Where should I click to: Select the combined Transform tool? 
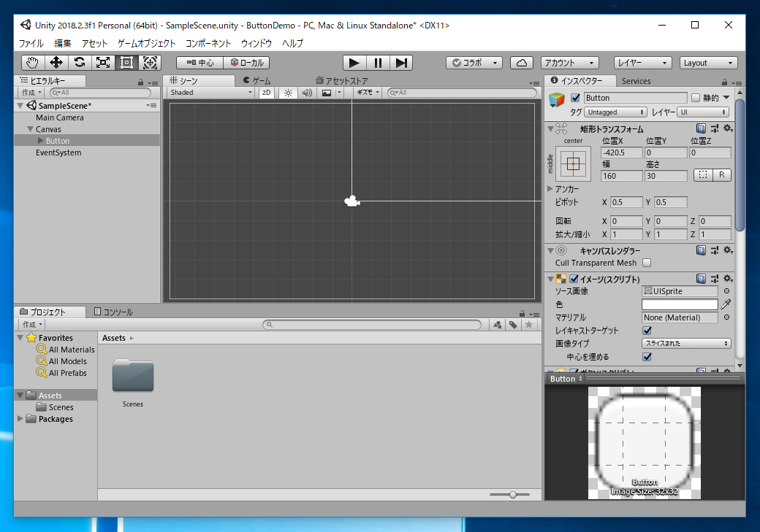(150, 63)
